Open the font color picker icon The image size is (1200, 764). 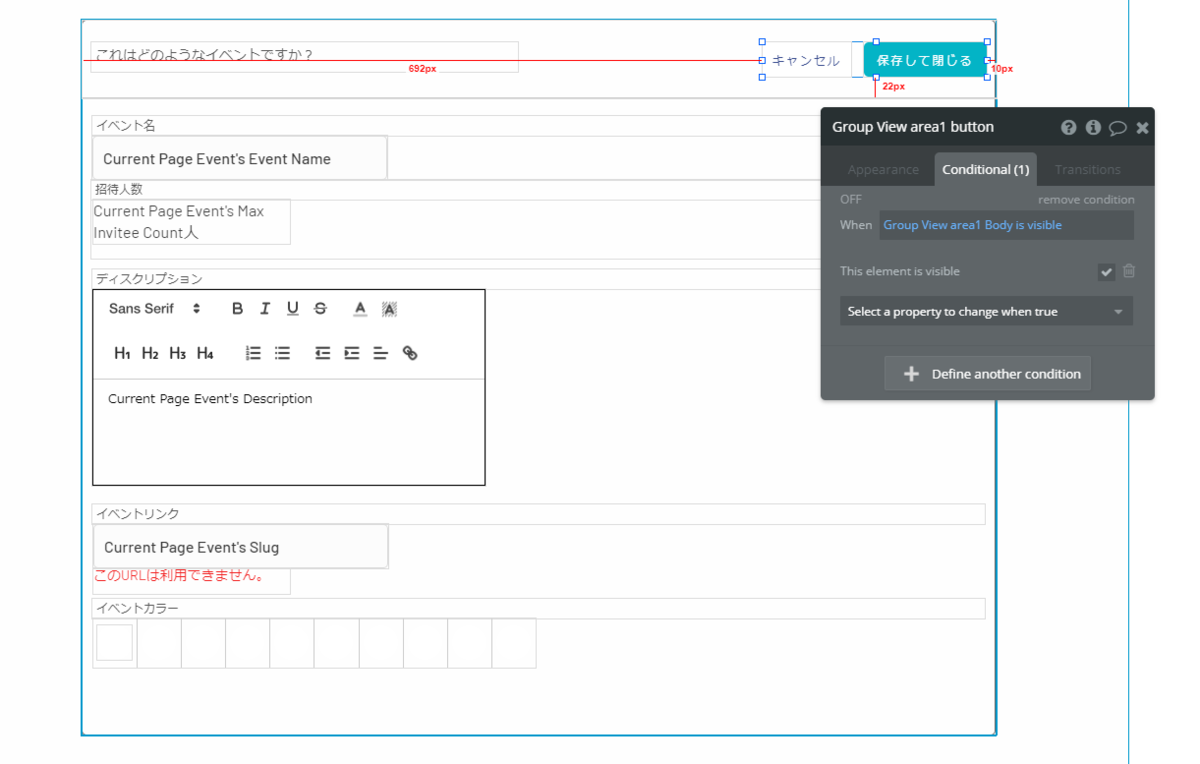tap(360, 309)
